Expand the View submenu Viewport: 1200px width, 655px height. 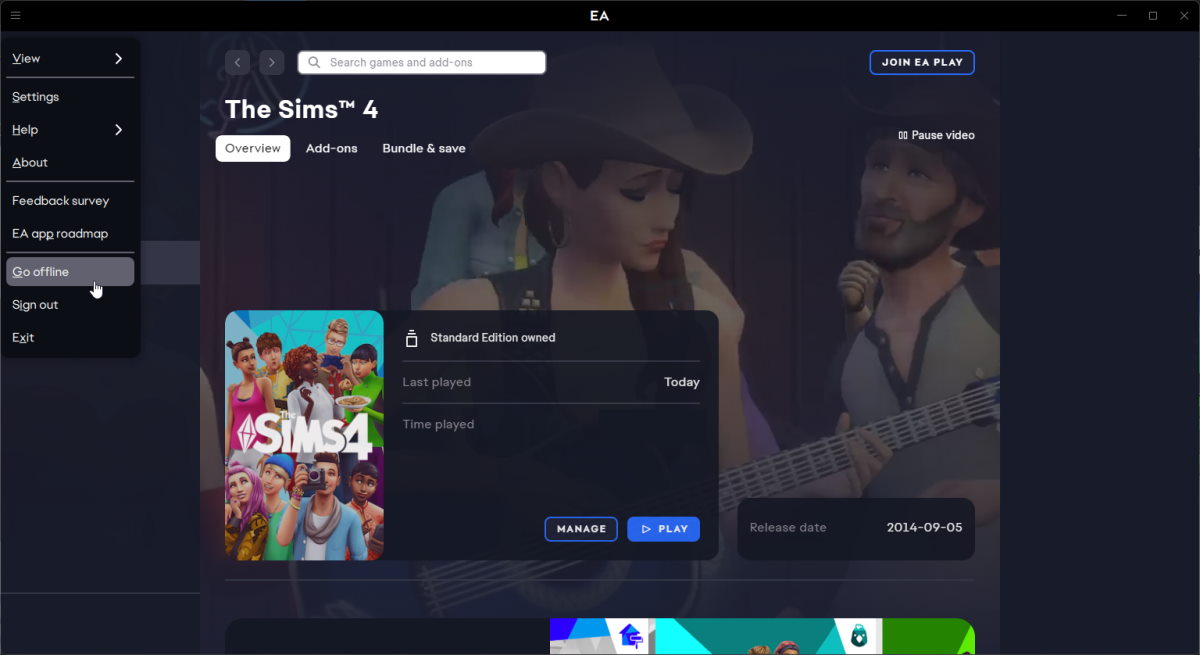pos(69,59)
